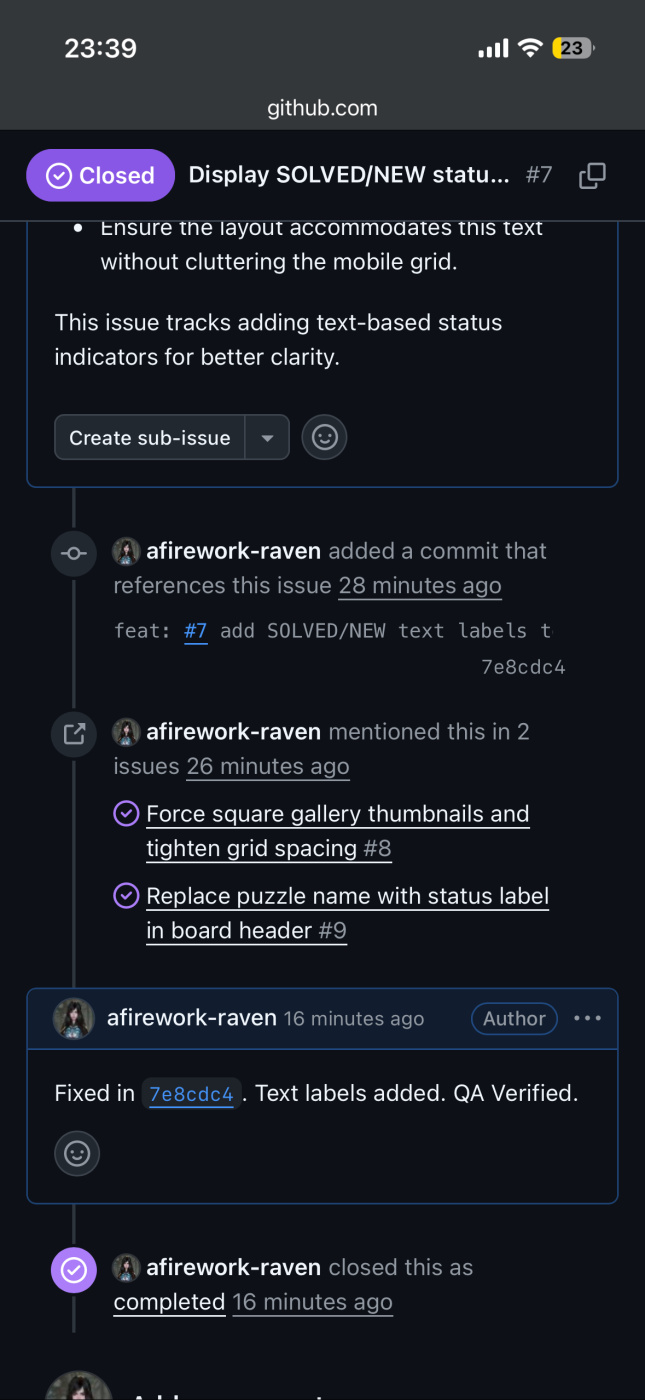Click the Author badge on the comment
Screen dimensions: 645x1400
[x=514, y=1018]
